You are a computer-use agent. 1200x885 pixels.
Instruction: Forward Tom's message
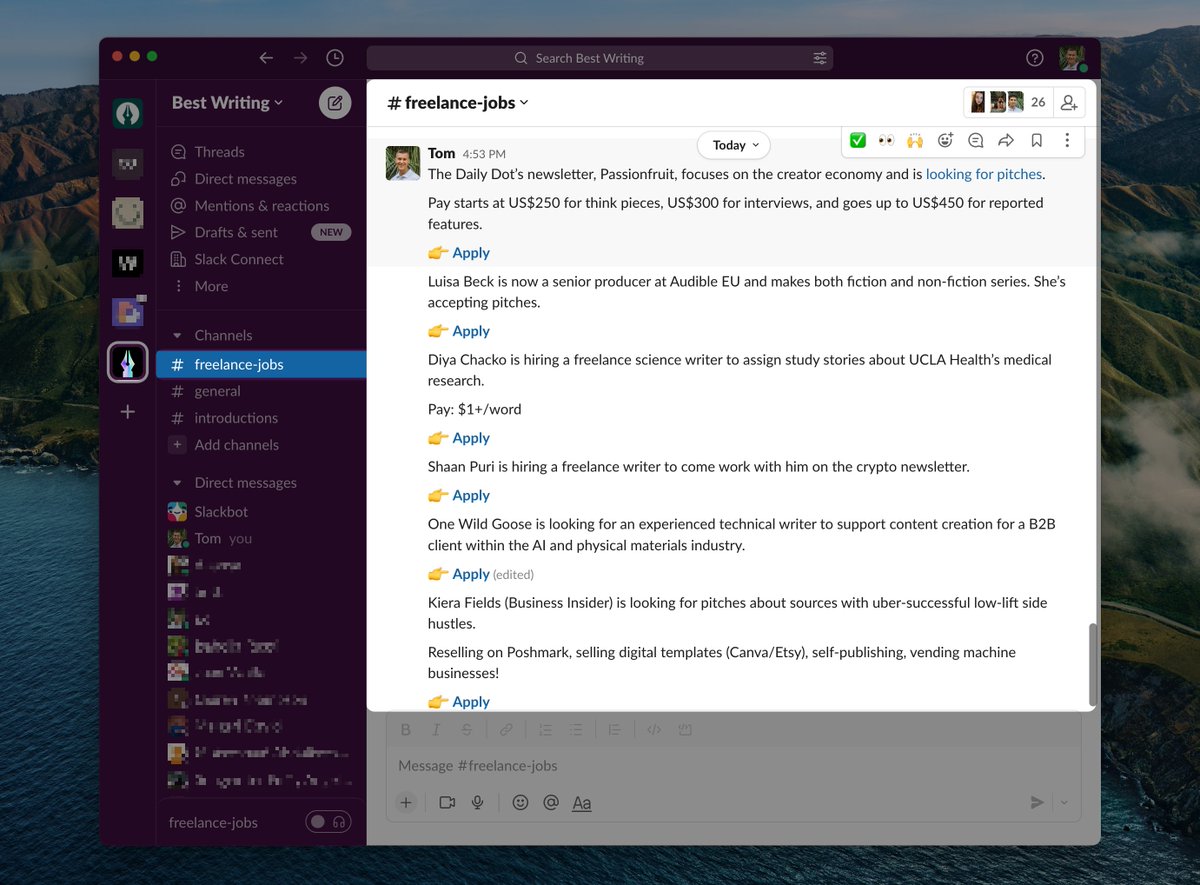point(1006,141)
